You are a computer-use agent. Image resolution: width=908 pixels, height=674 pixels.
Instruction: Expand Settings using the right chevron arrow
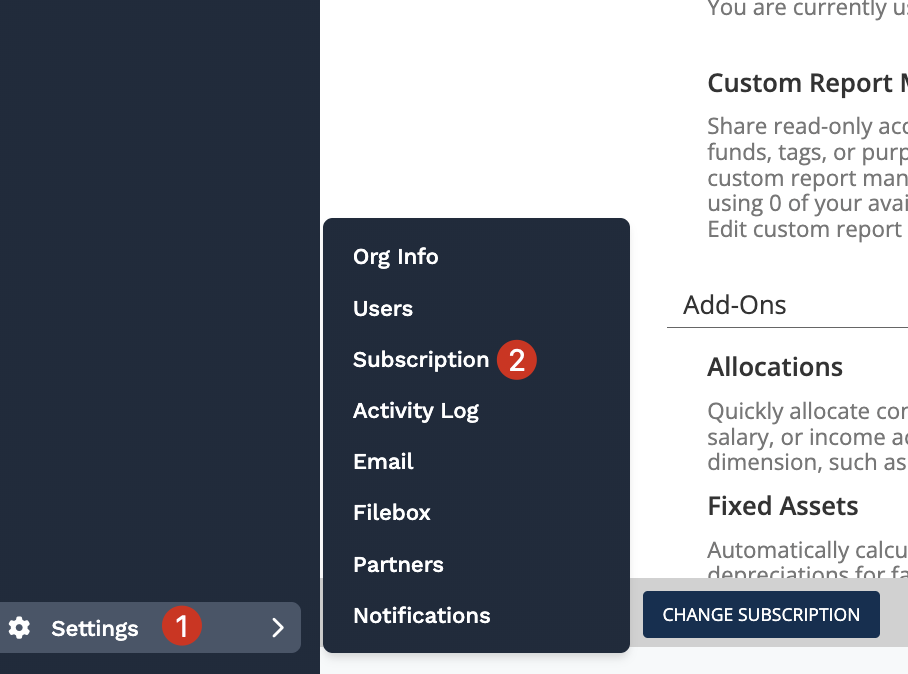coord(278,628)
